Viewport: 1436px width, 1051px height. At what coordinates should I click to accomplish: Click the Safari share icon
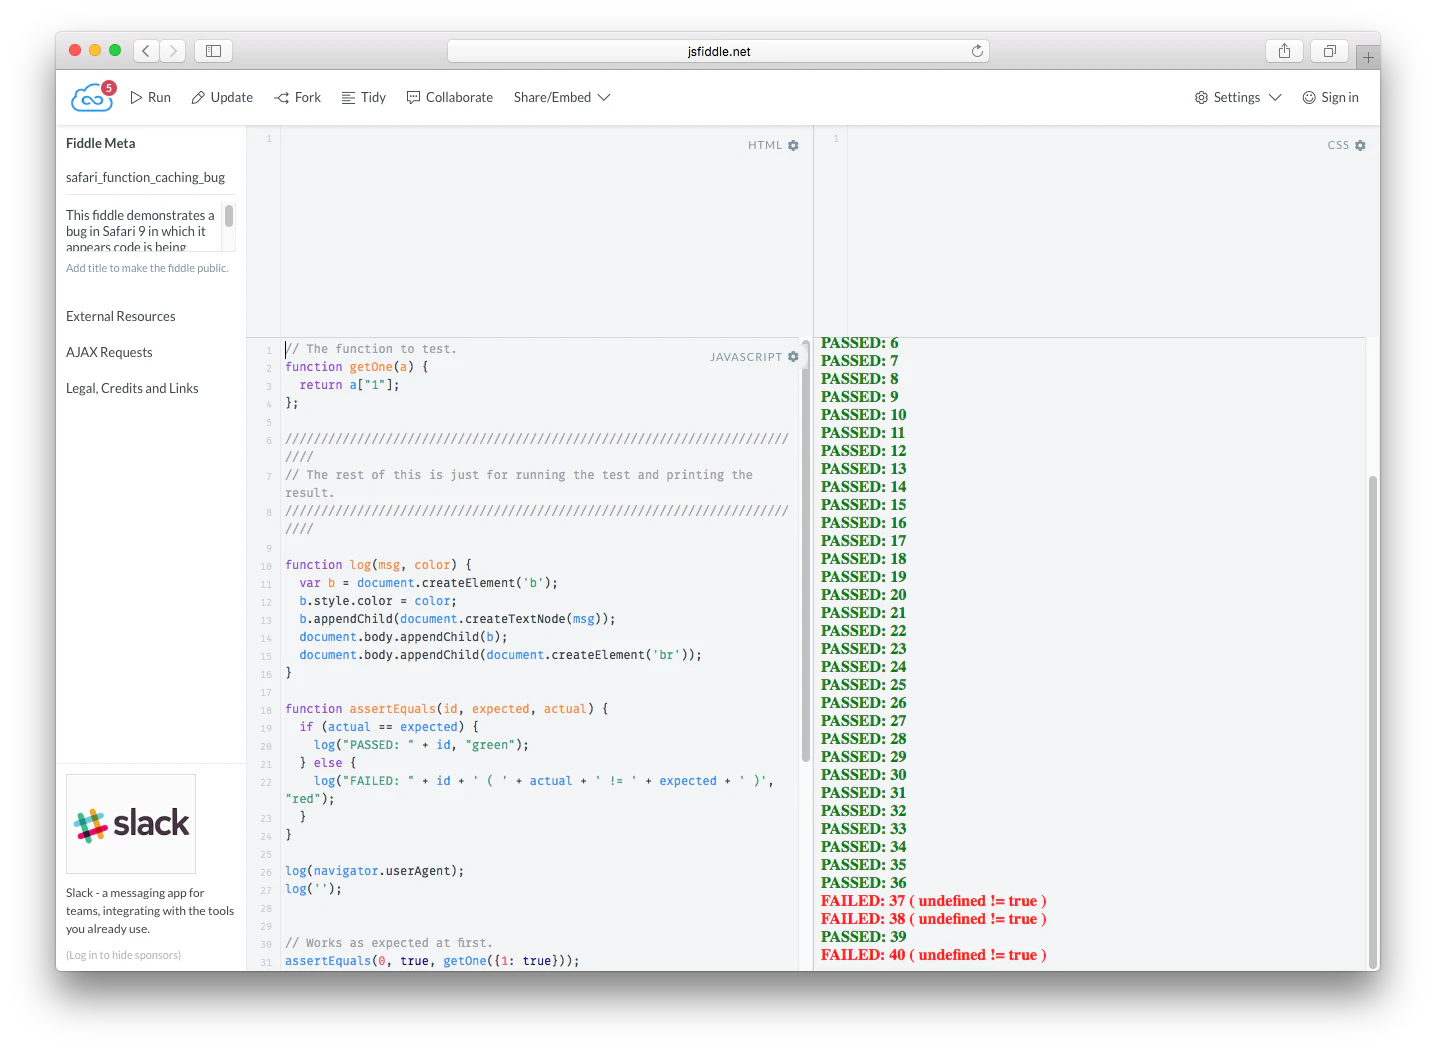(1284, 51)
